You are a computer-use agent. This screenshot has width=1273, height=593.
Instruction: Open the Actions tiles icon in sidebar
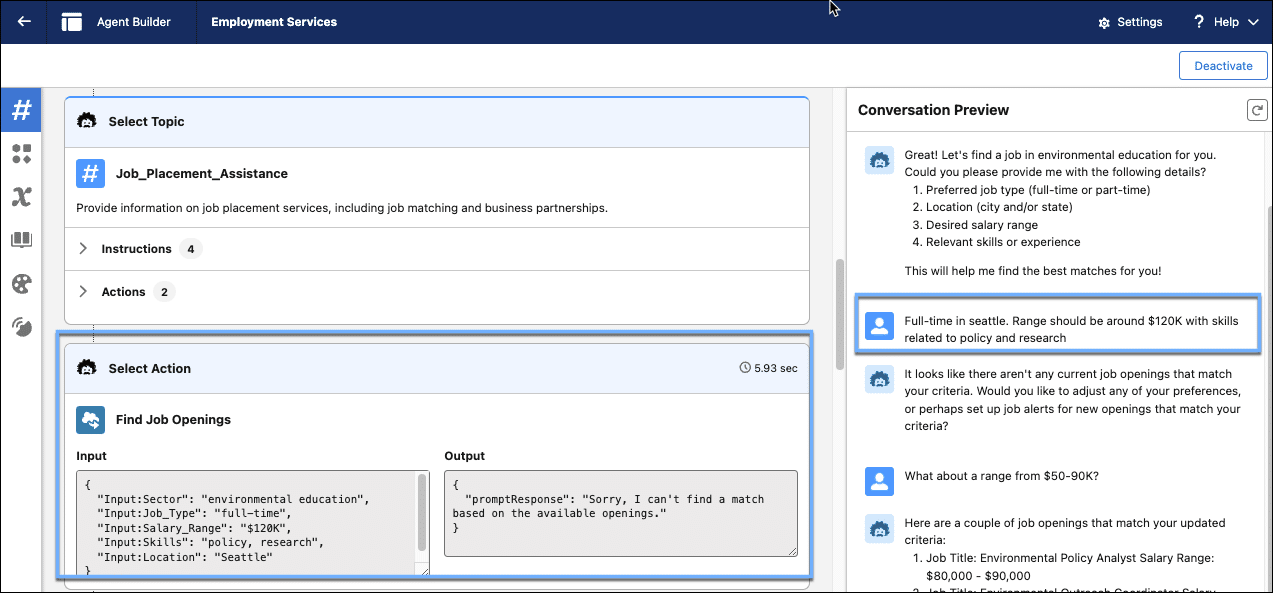coord(21,153)
